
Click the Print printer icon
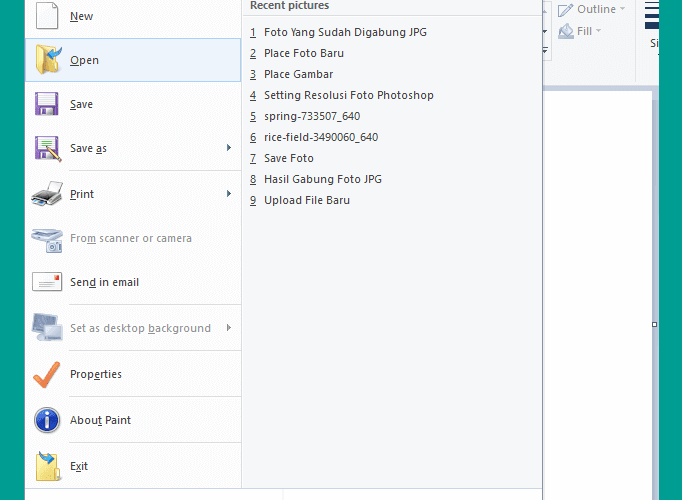pos(47,194)
